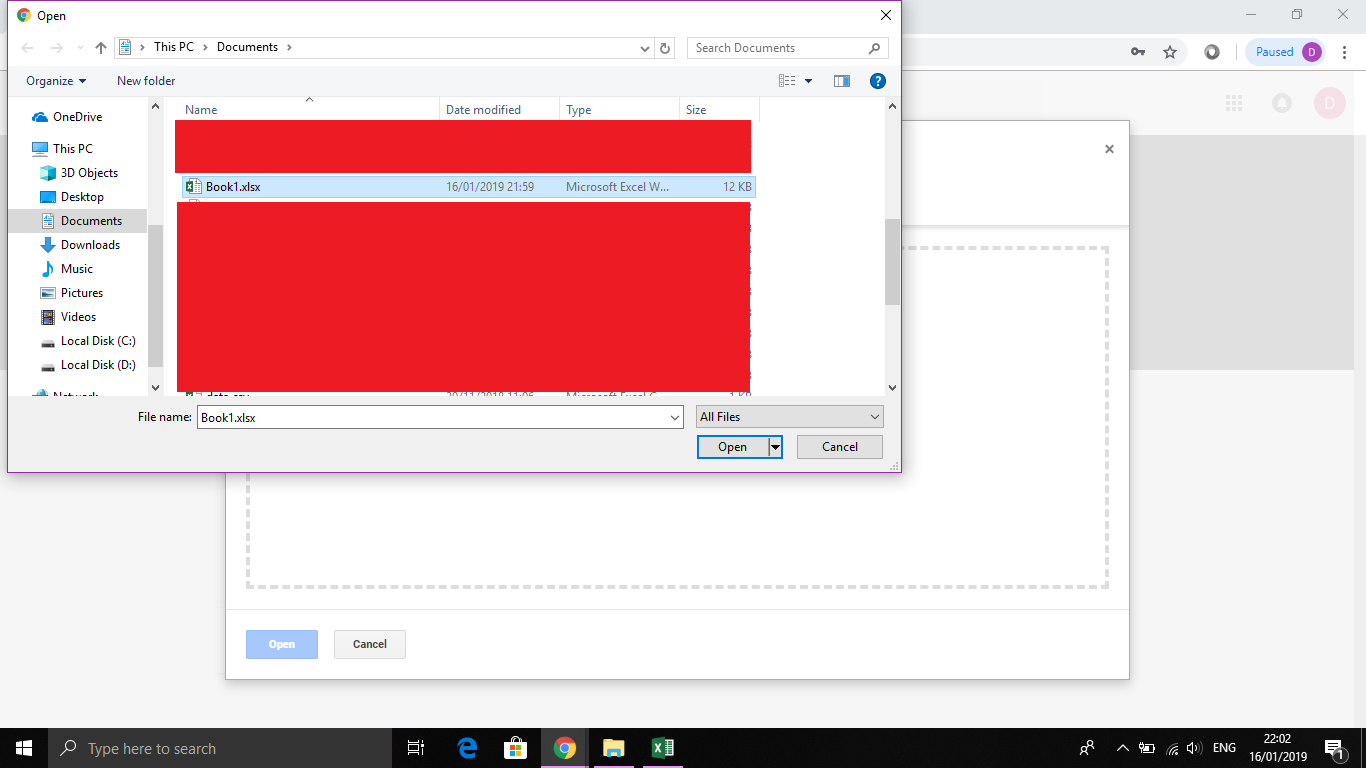Image resolution: width=1366 pixels, height=768 pixels.
Task: Open recent locations dropdown arrow
Action: click(x=80, y=48)
